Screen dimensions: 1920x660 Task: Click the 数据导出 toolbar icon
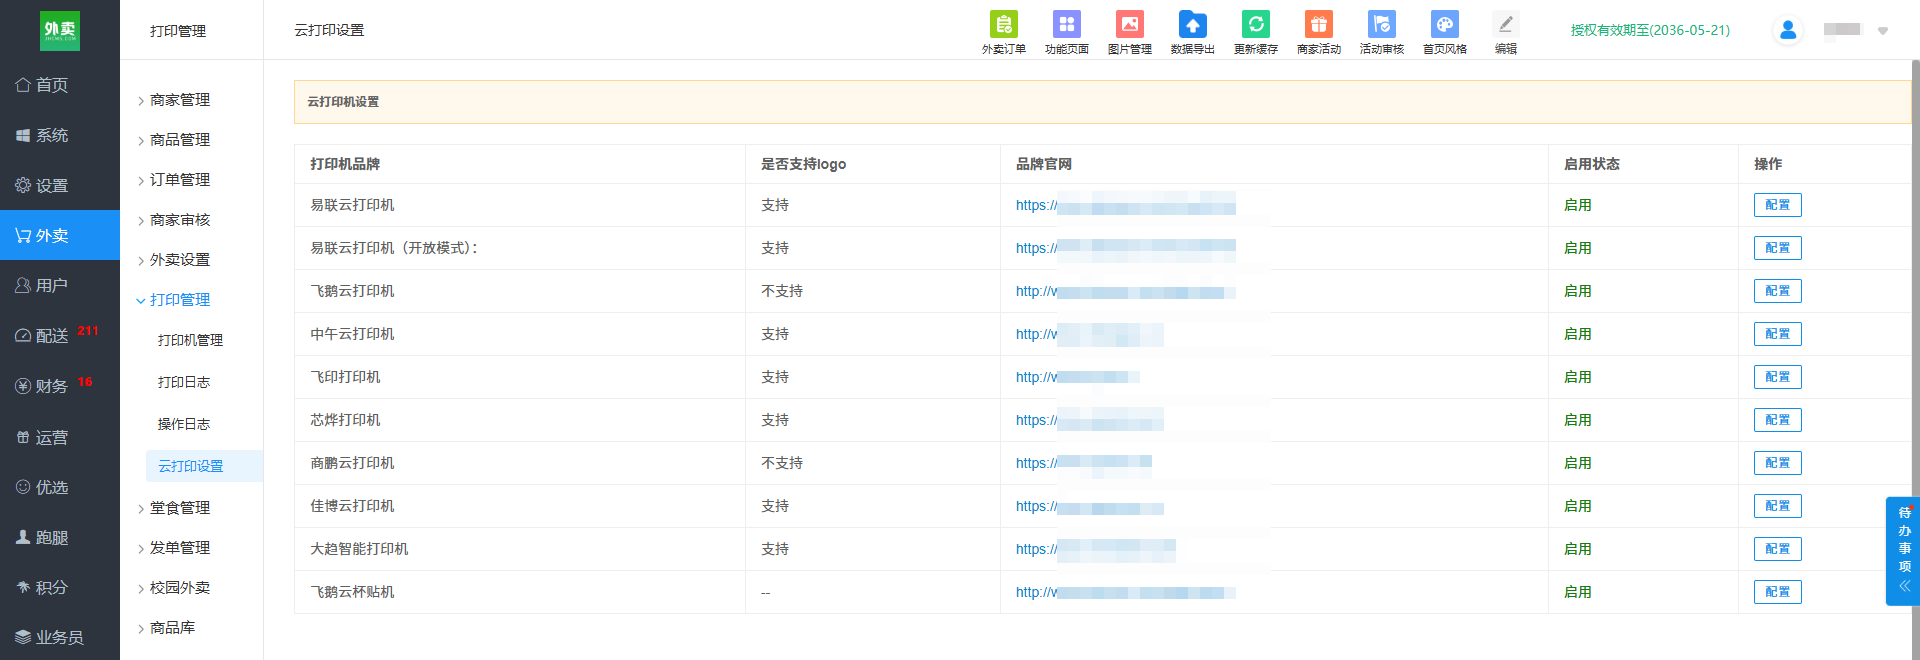point(1192,32)
